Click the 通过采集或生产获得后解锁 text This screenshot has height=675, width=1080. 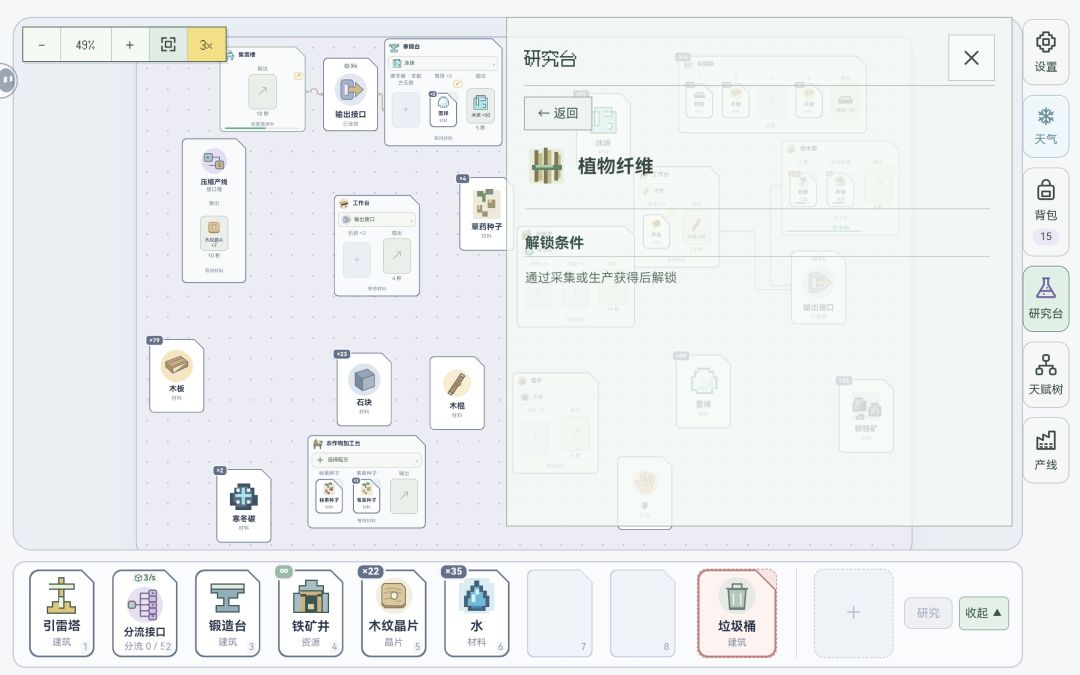[x=601, y=278]
